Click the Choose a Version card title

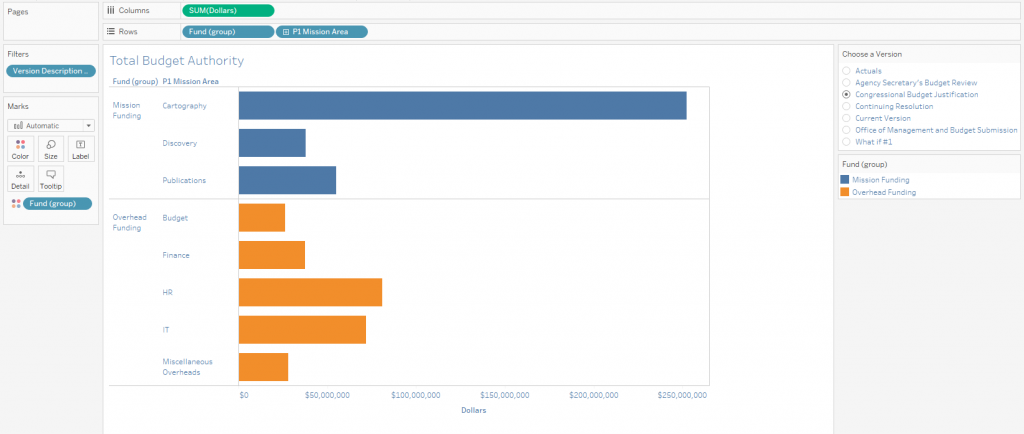click(x=873, y=54)
